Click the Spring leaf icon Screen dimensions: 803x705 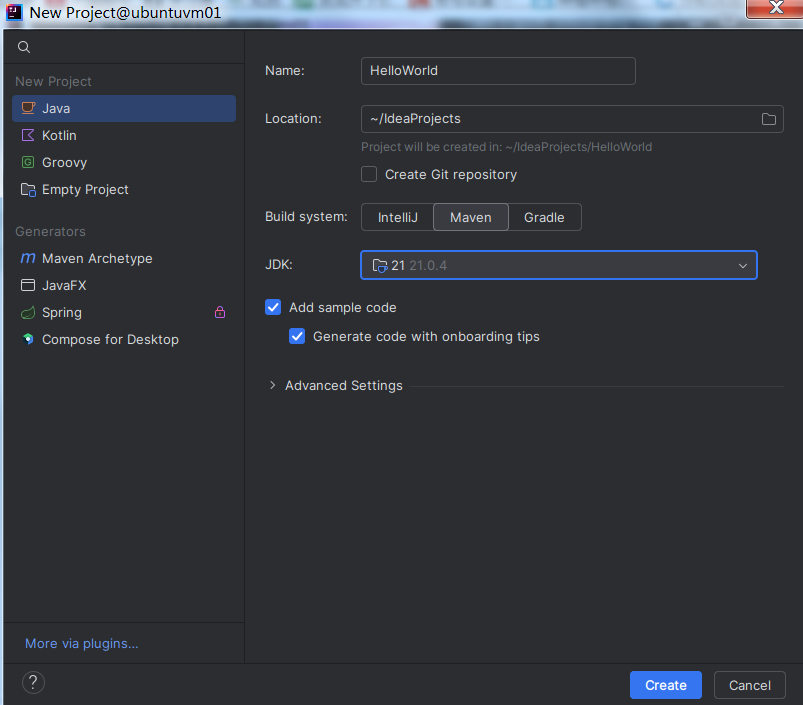pos(28,312)
